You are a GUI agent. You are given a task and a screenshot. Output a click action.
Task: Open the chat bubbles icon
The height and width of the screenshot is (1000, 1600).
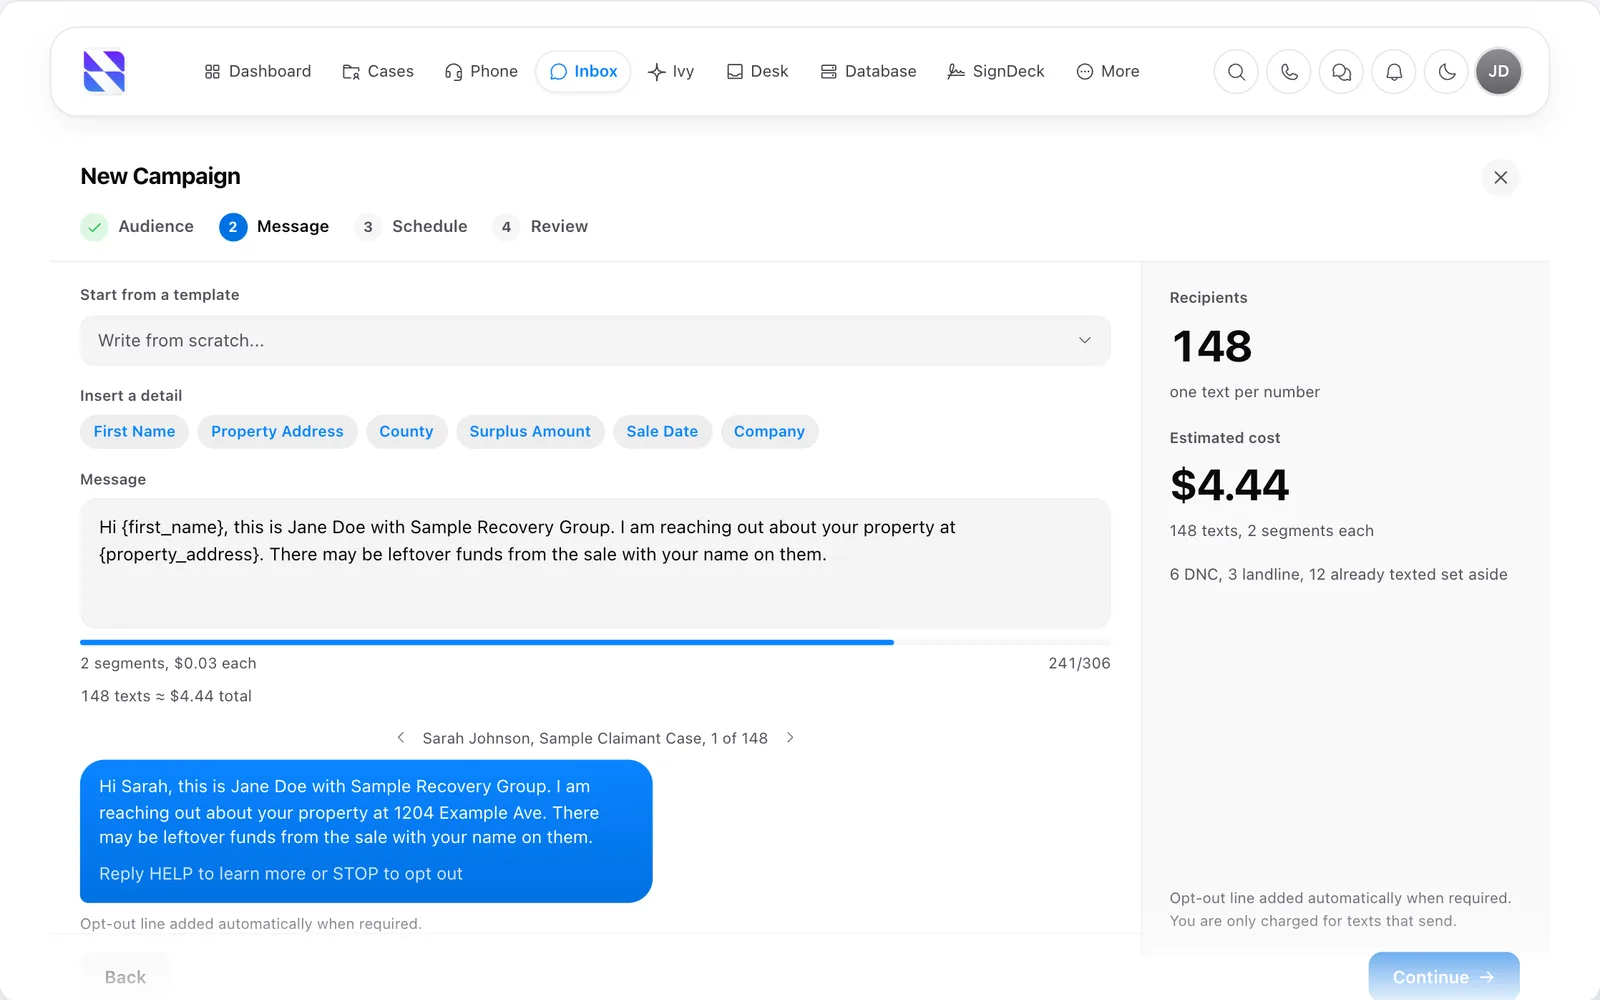(x=1341, y=72)
